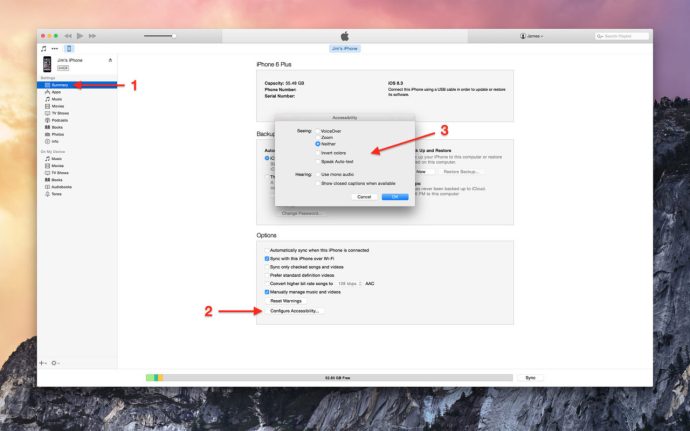Click the storage capacity bar
The image size is (690, 431).
[x=329, y=378]
